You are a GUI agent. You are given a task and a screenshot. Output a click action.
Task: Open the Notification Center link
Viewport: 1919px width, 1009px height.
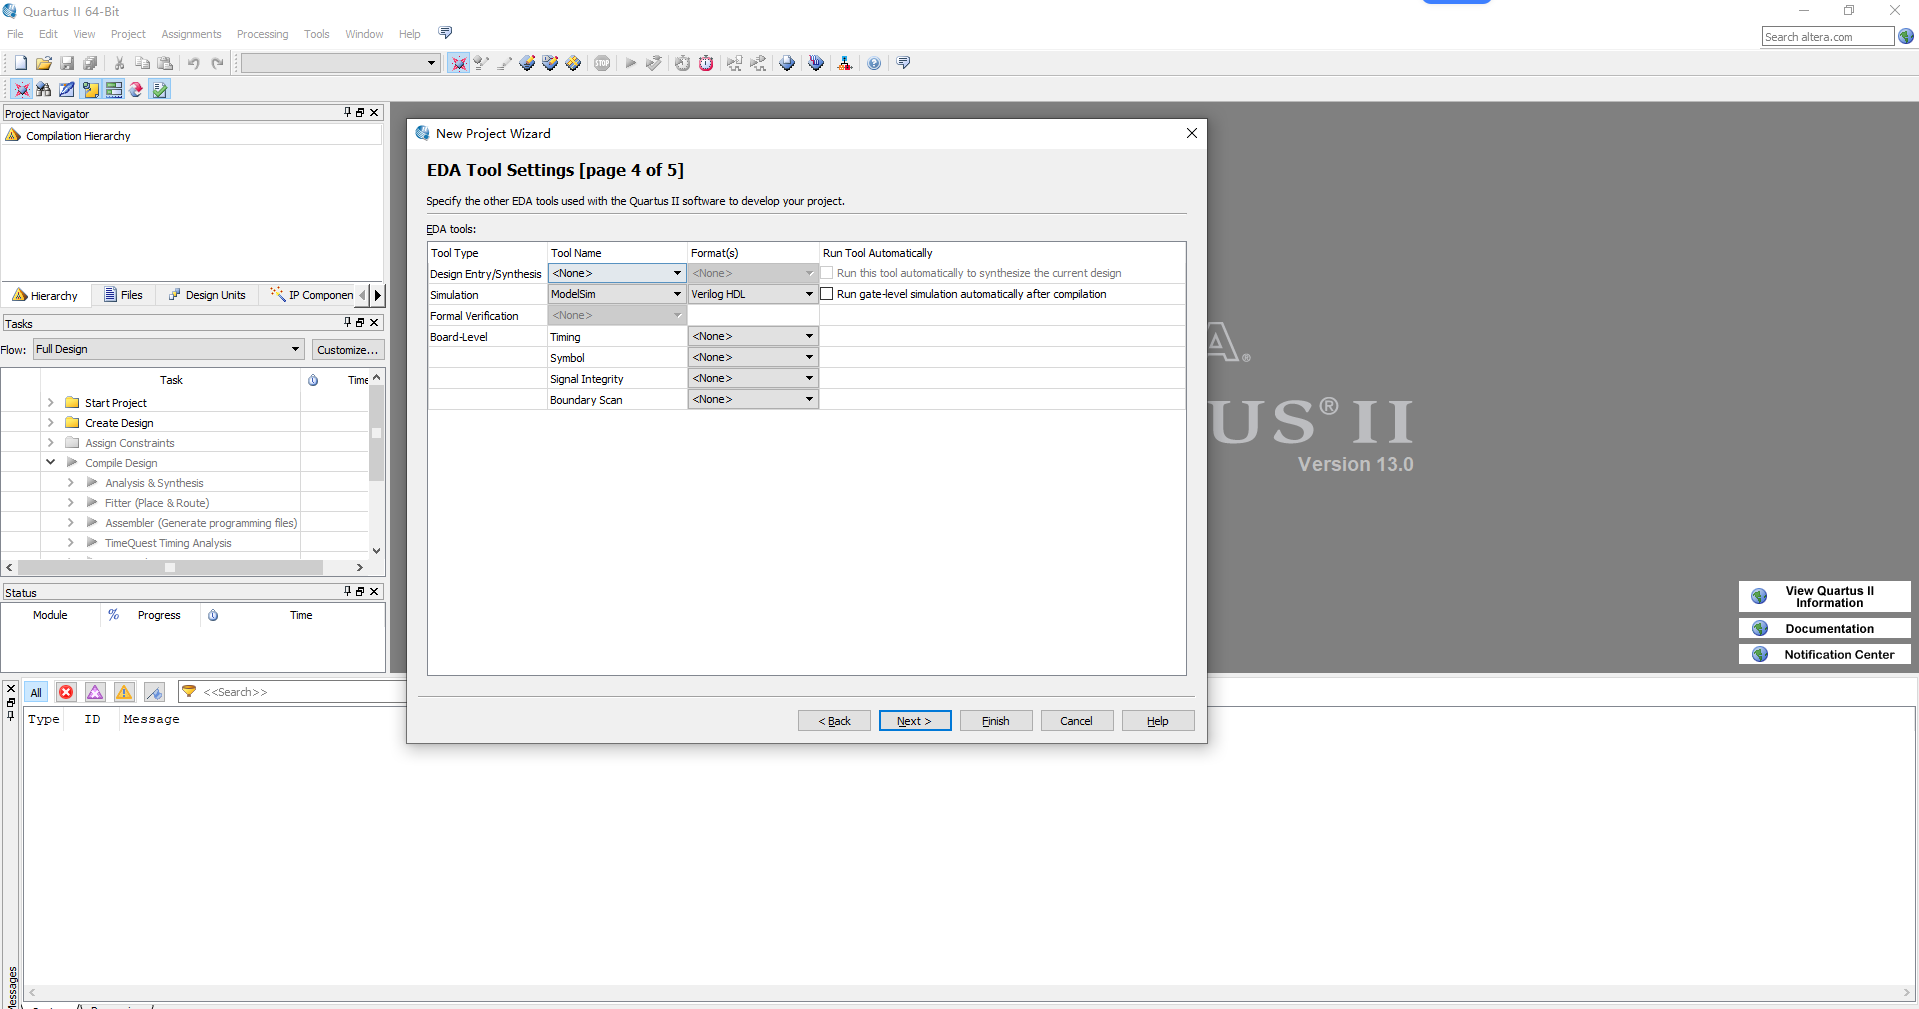(1825, 654)
